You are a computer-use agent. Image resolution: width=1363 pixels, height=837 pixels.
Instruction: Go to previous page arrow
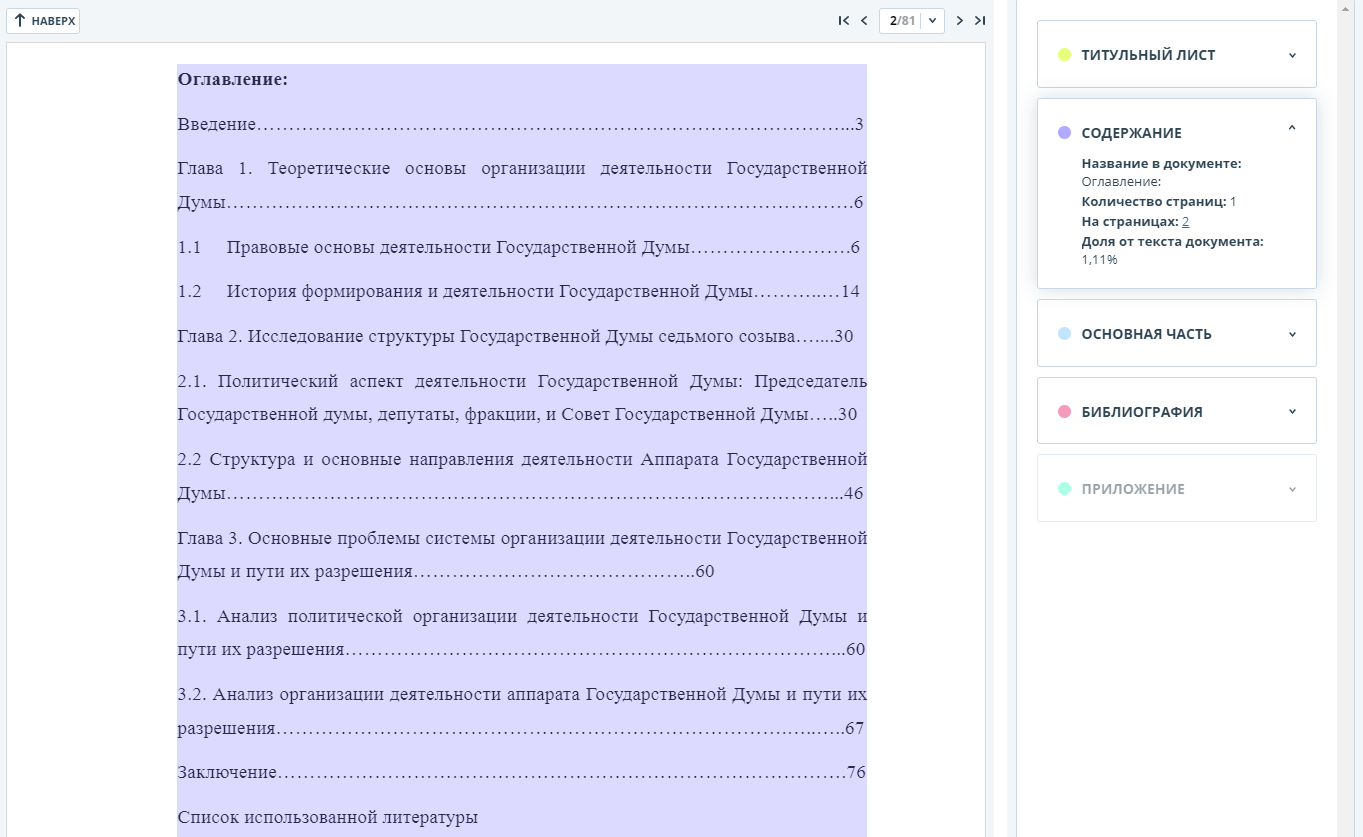(864, 20)
